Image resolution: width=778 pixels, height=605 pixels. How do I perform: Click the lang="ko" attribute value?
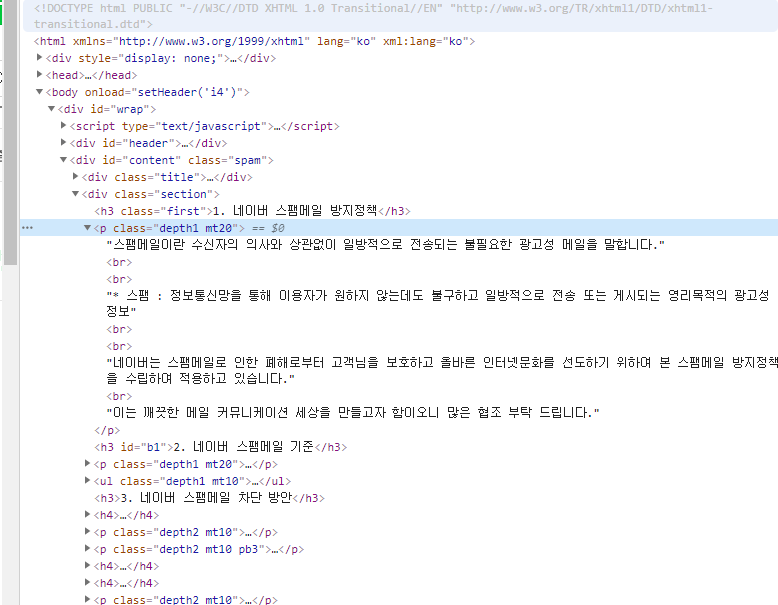(363, 41)
